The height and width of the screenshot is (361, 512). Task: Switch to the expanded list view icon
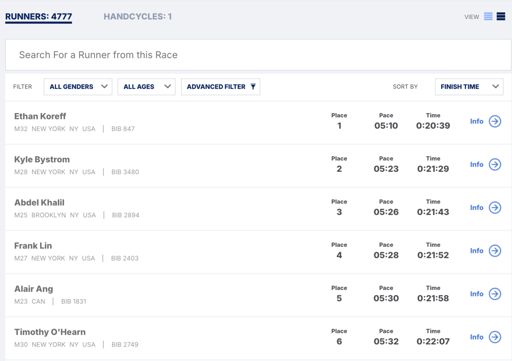tap(501, 16)
